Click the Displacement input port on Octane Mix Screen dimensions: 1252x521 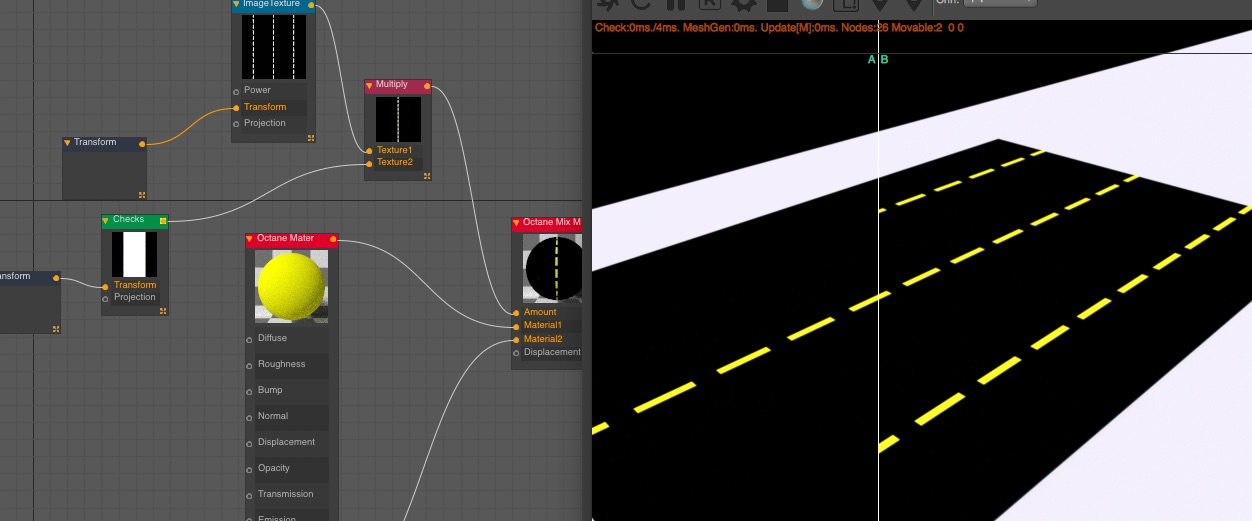click(516, 353)
